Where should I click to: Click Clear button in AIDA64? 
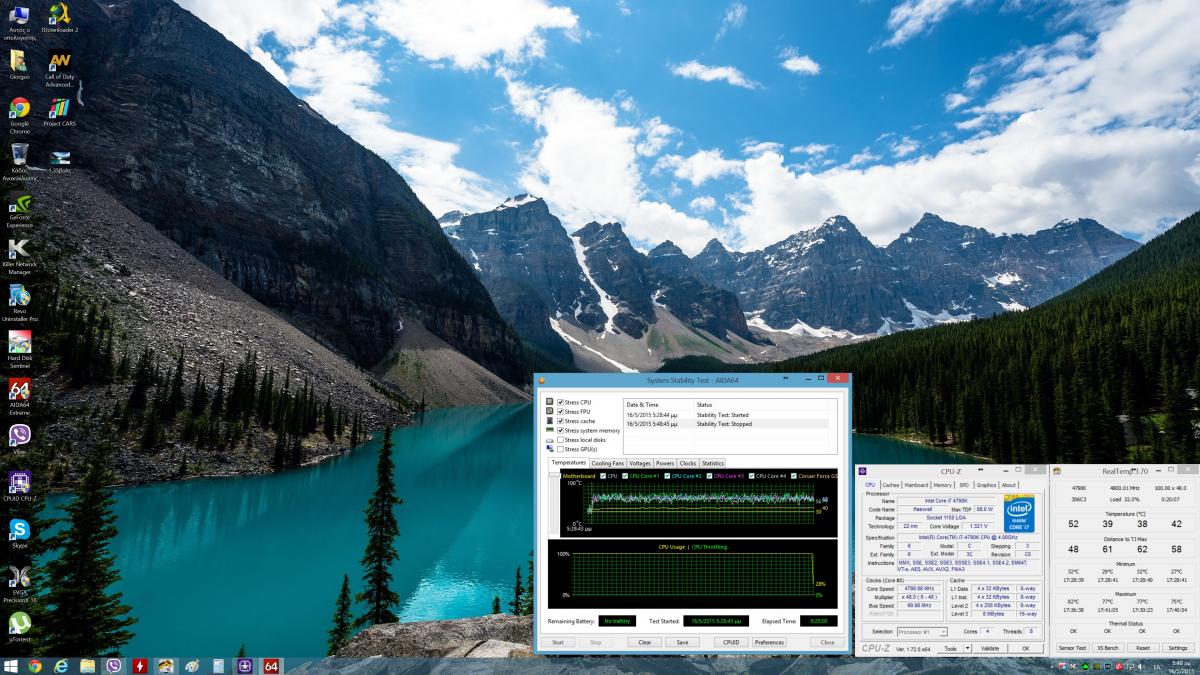[x=645, y=642]
